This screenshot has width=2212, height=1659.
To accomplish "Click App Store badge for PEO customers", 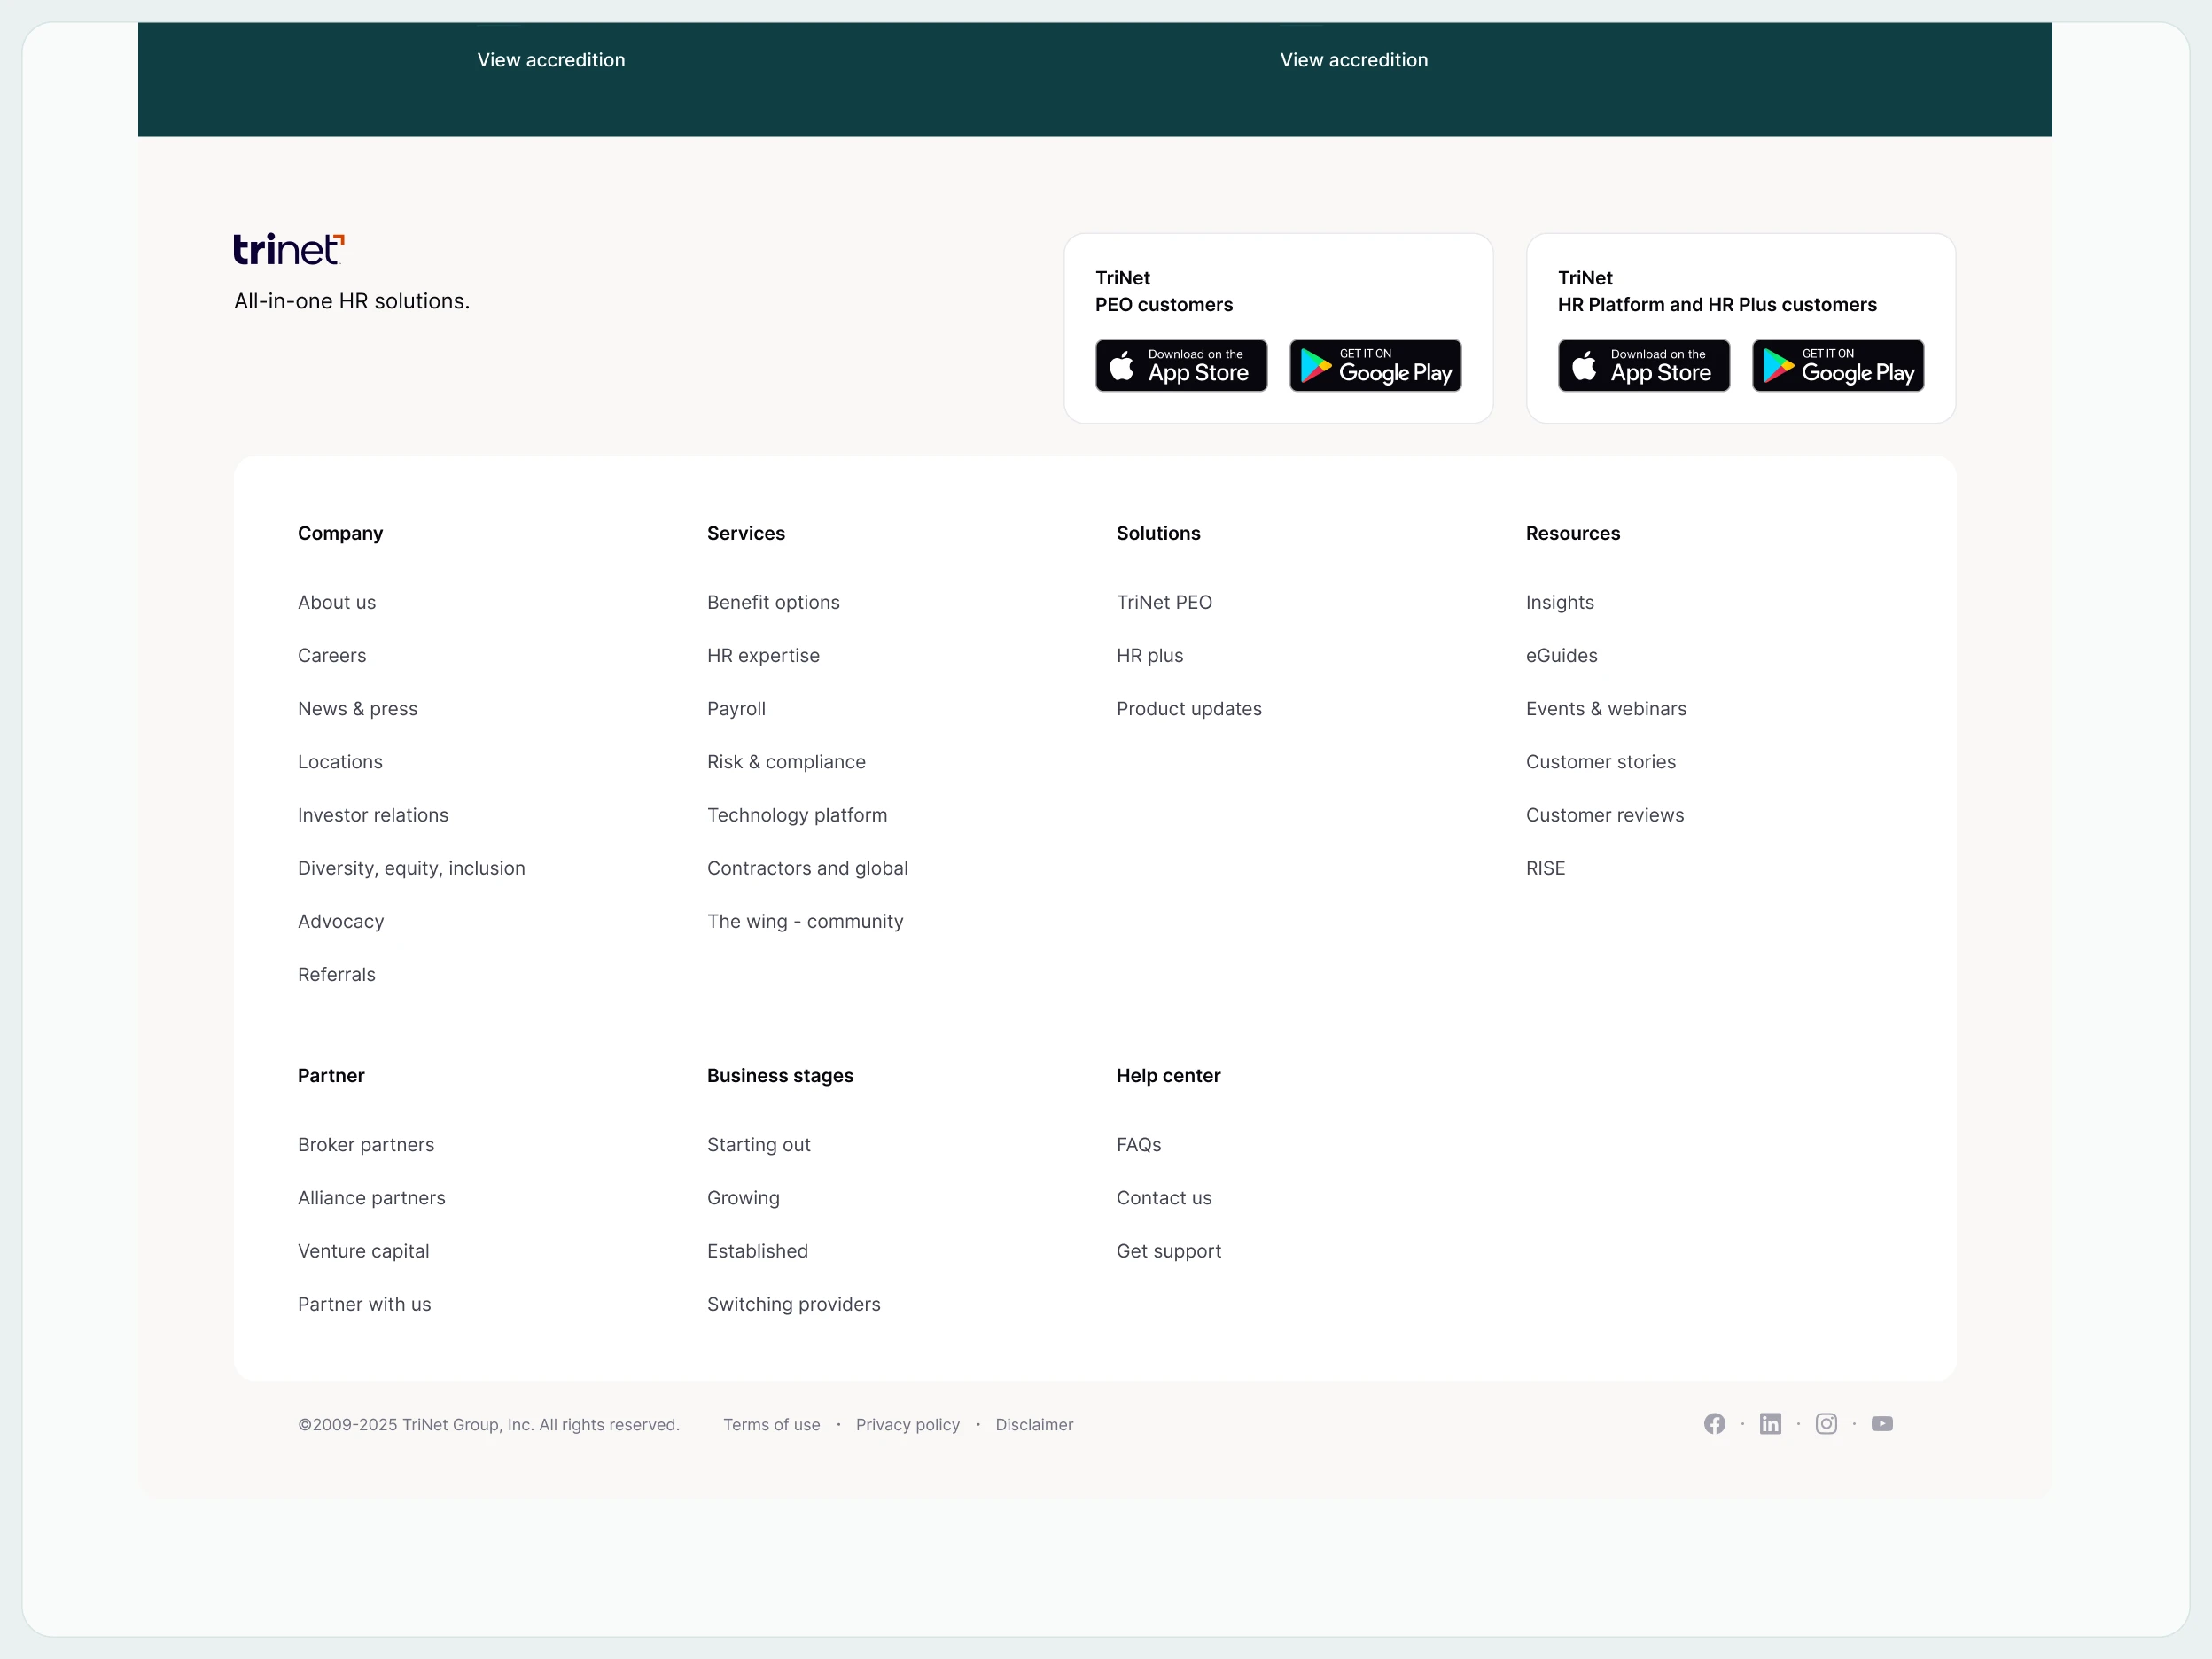I will pyautogui.click(x=1181, y=365).
